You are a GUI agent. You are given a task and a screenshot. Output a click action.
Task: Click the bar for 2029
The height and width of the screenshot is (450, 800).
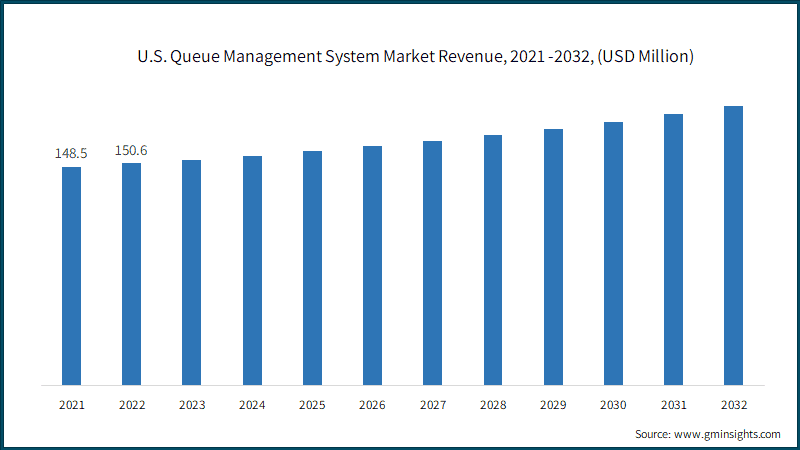coord(554,257)
